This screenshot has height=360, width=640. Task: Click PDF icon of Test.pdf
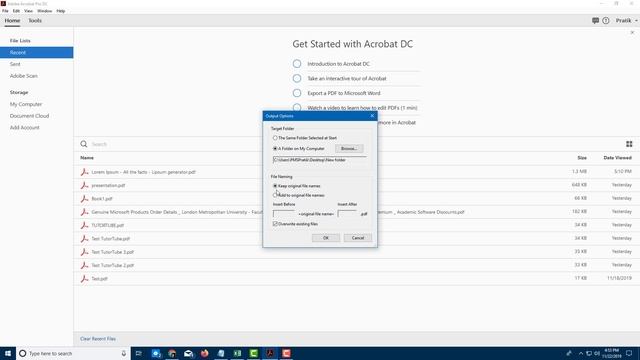click(x=84, y=278)
